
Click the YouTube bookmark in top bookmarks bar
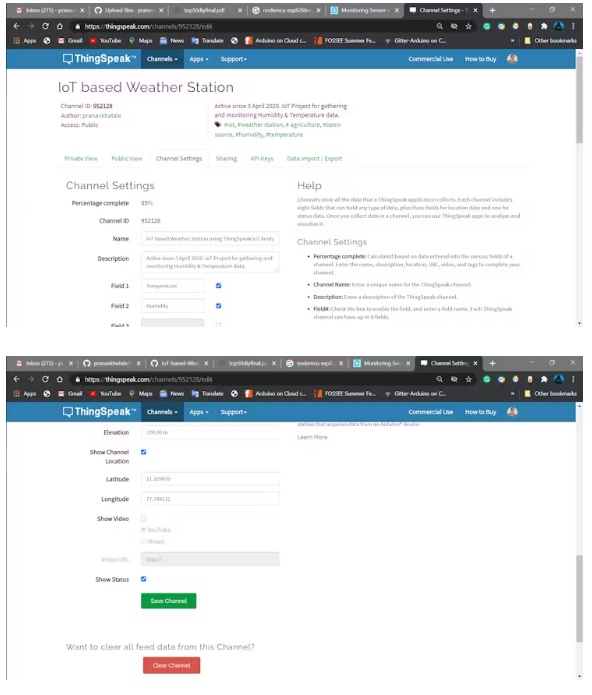pos(105,40)
